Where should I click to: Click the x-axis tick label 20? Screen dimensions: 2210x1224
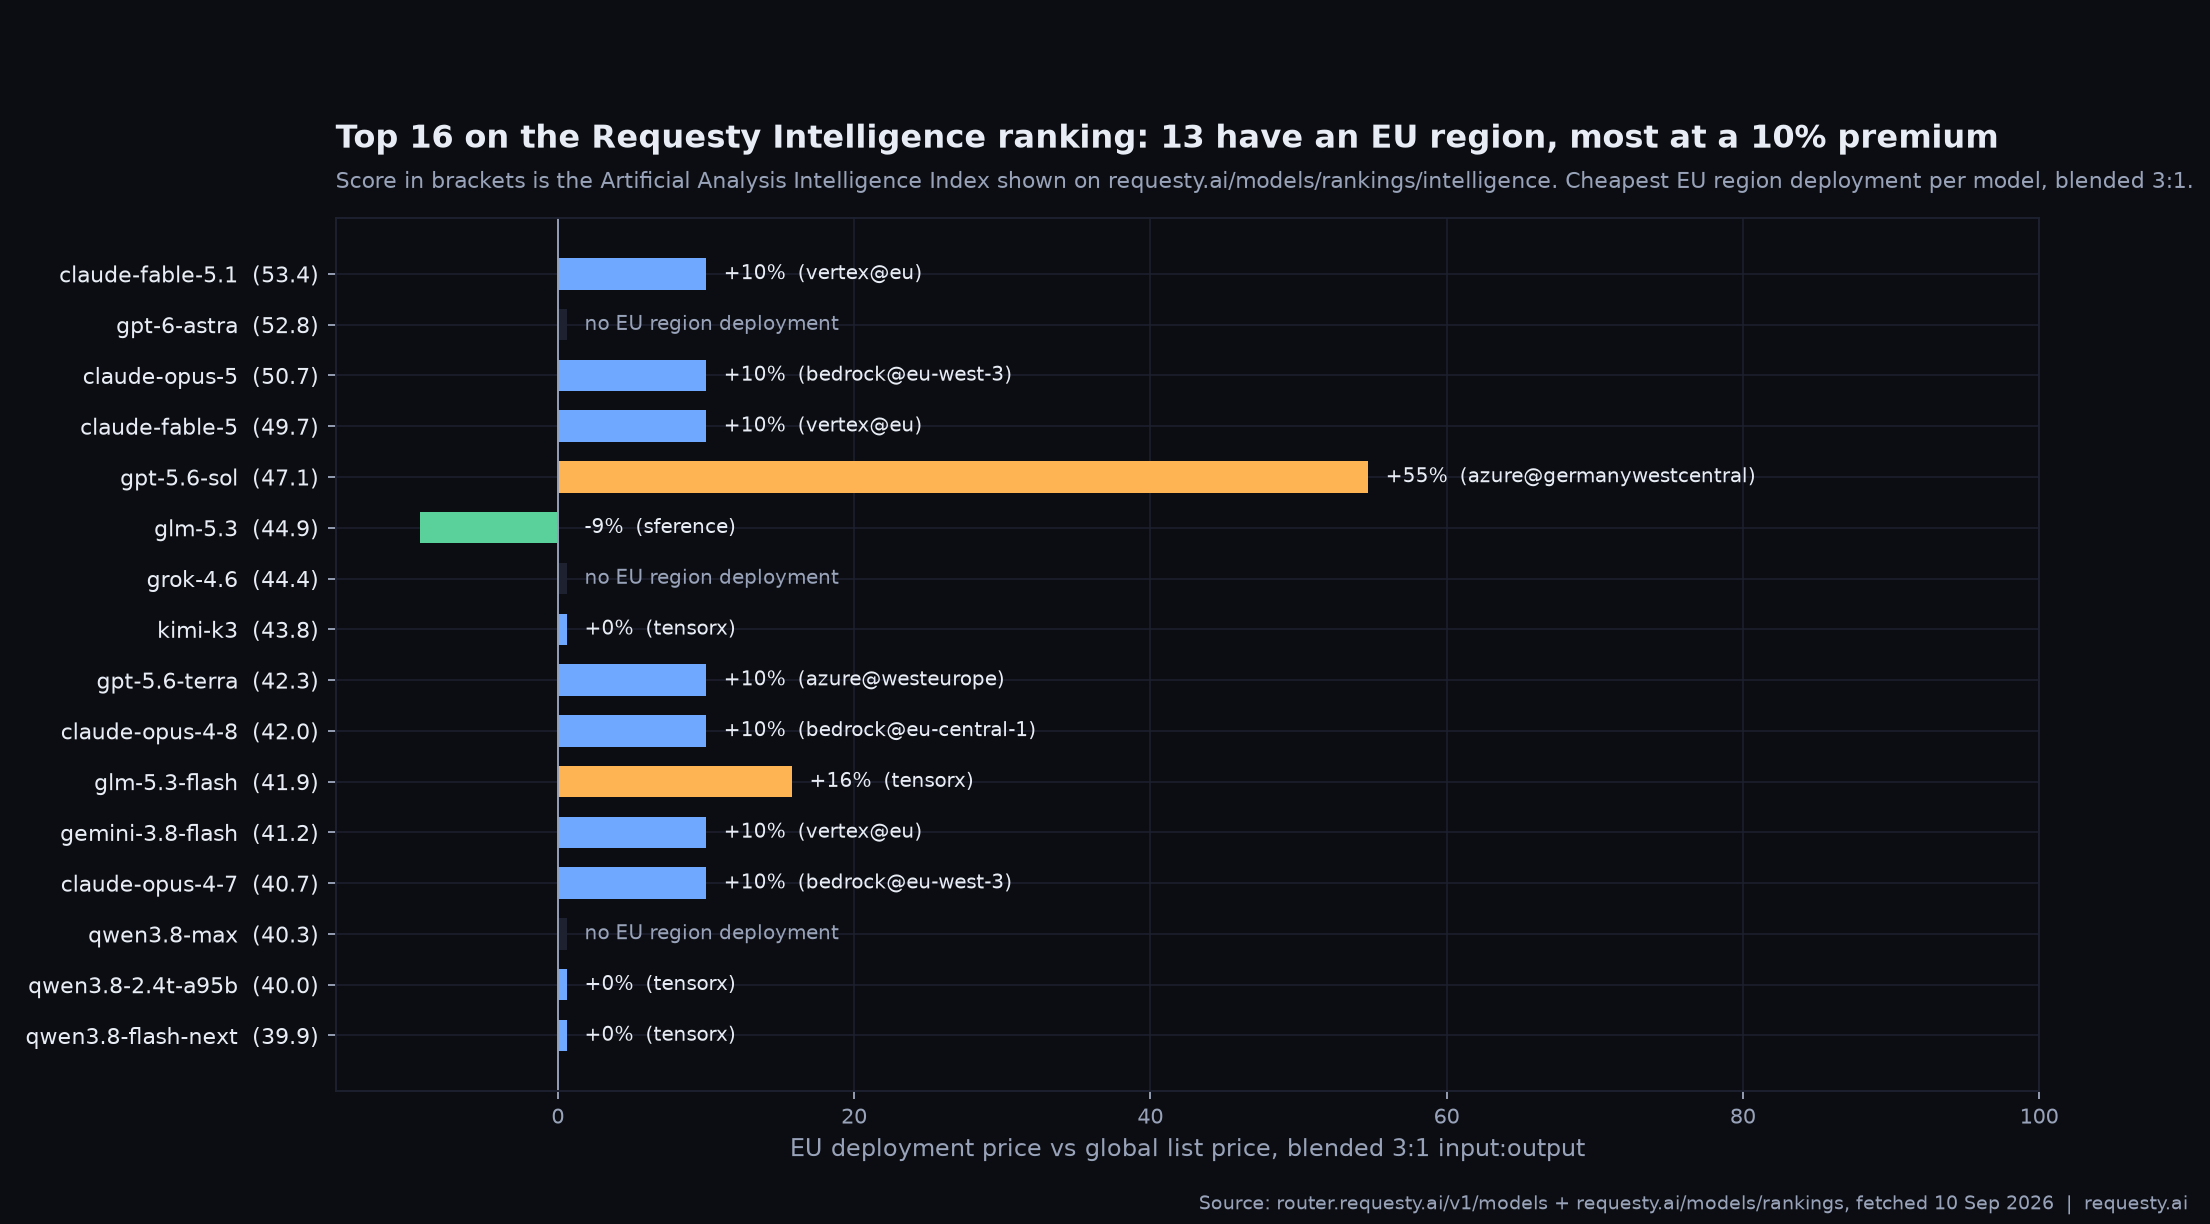point(854,1117)
